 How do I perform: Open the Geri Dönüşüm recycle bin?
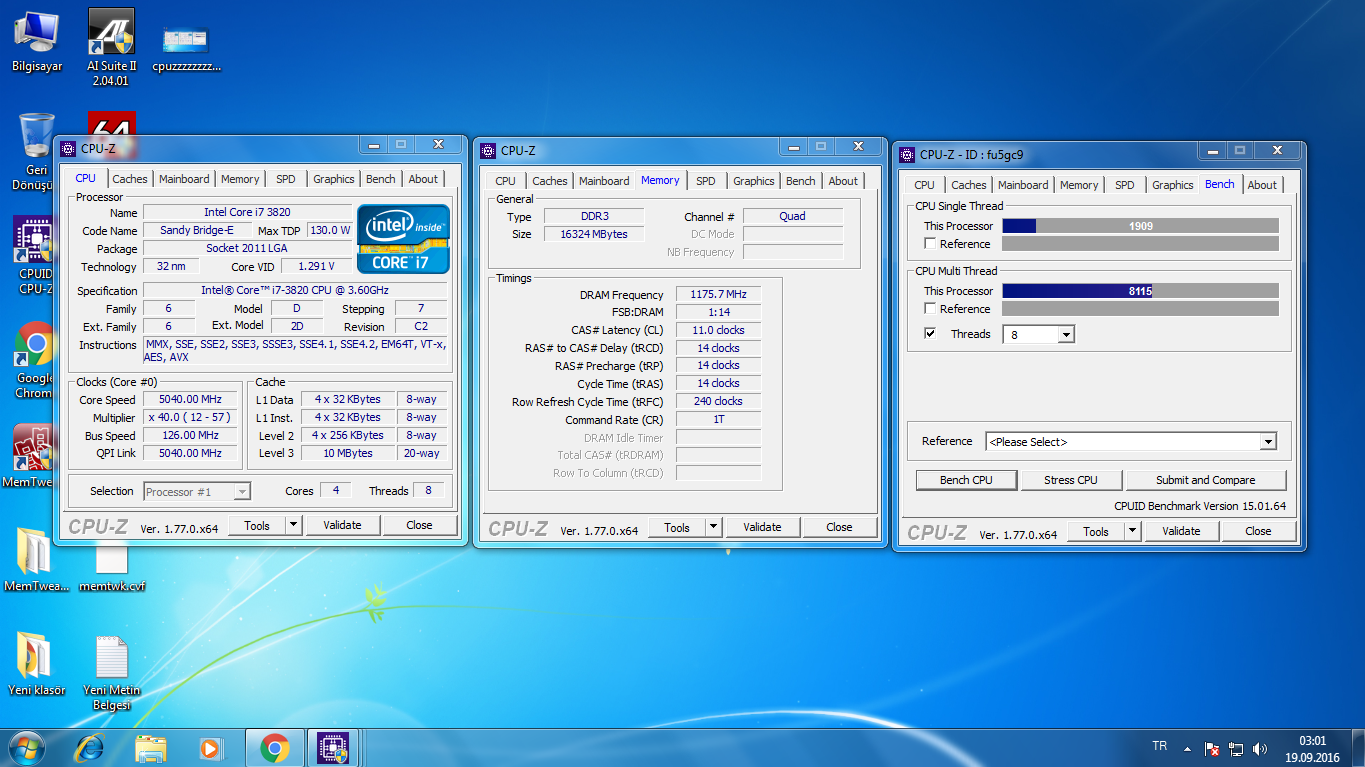point(36,151)
